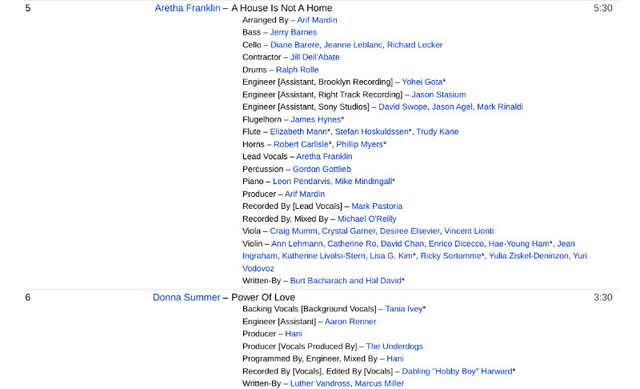
Task: Open Donna Summer artist link
Action: 187,298
